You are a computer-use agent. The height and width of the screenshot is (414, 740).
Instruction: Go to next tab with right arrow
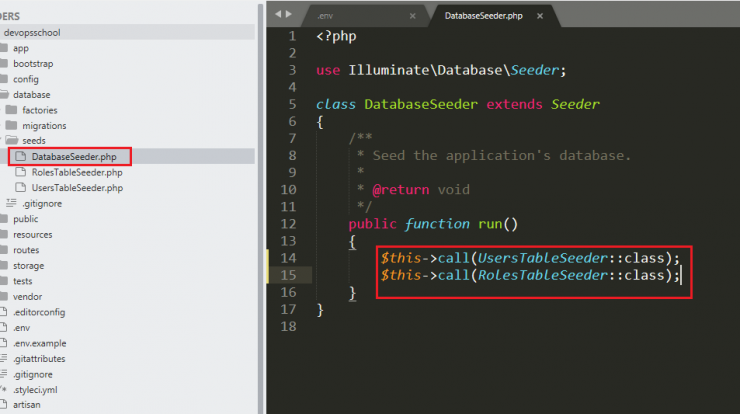(x=288, y=14)
